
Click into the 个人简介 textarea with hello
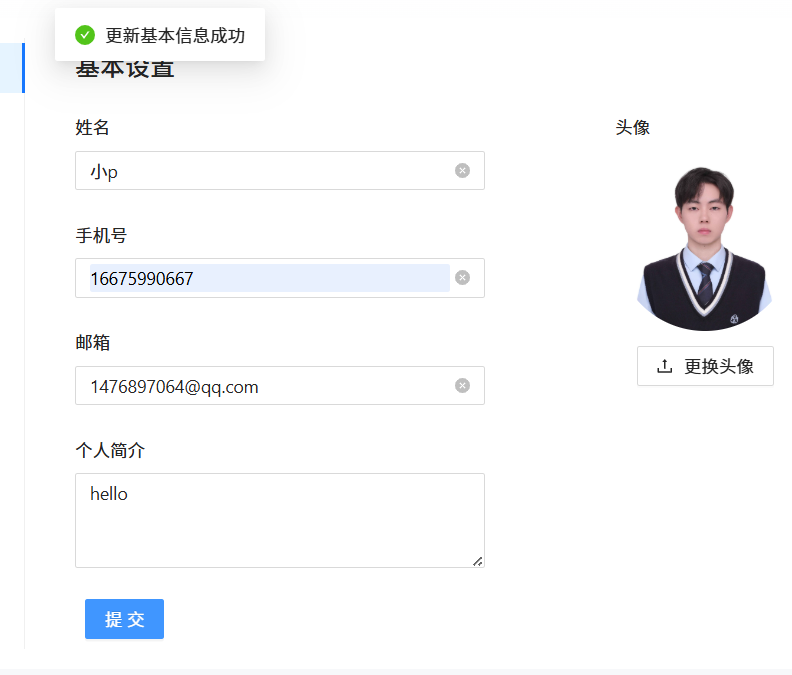[x=280, y=520]
